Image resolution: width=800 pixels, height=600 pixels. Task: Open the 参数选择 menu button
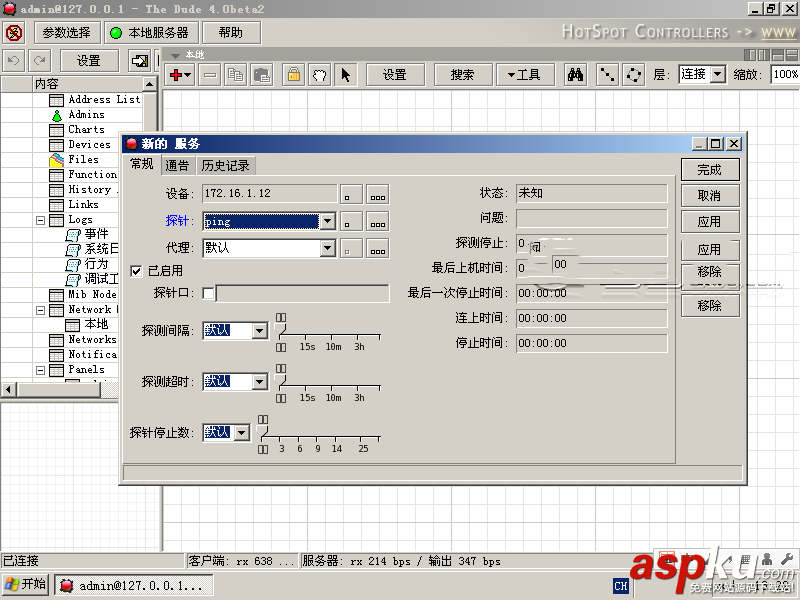(x=67, y=33)
